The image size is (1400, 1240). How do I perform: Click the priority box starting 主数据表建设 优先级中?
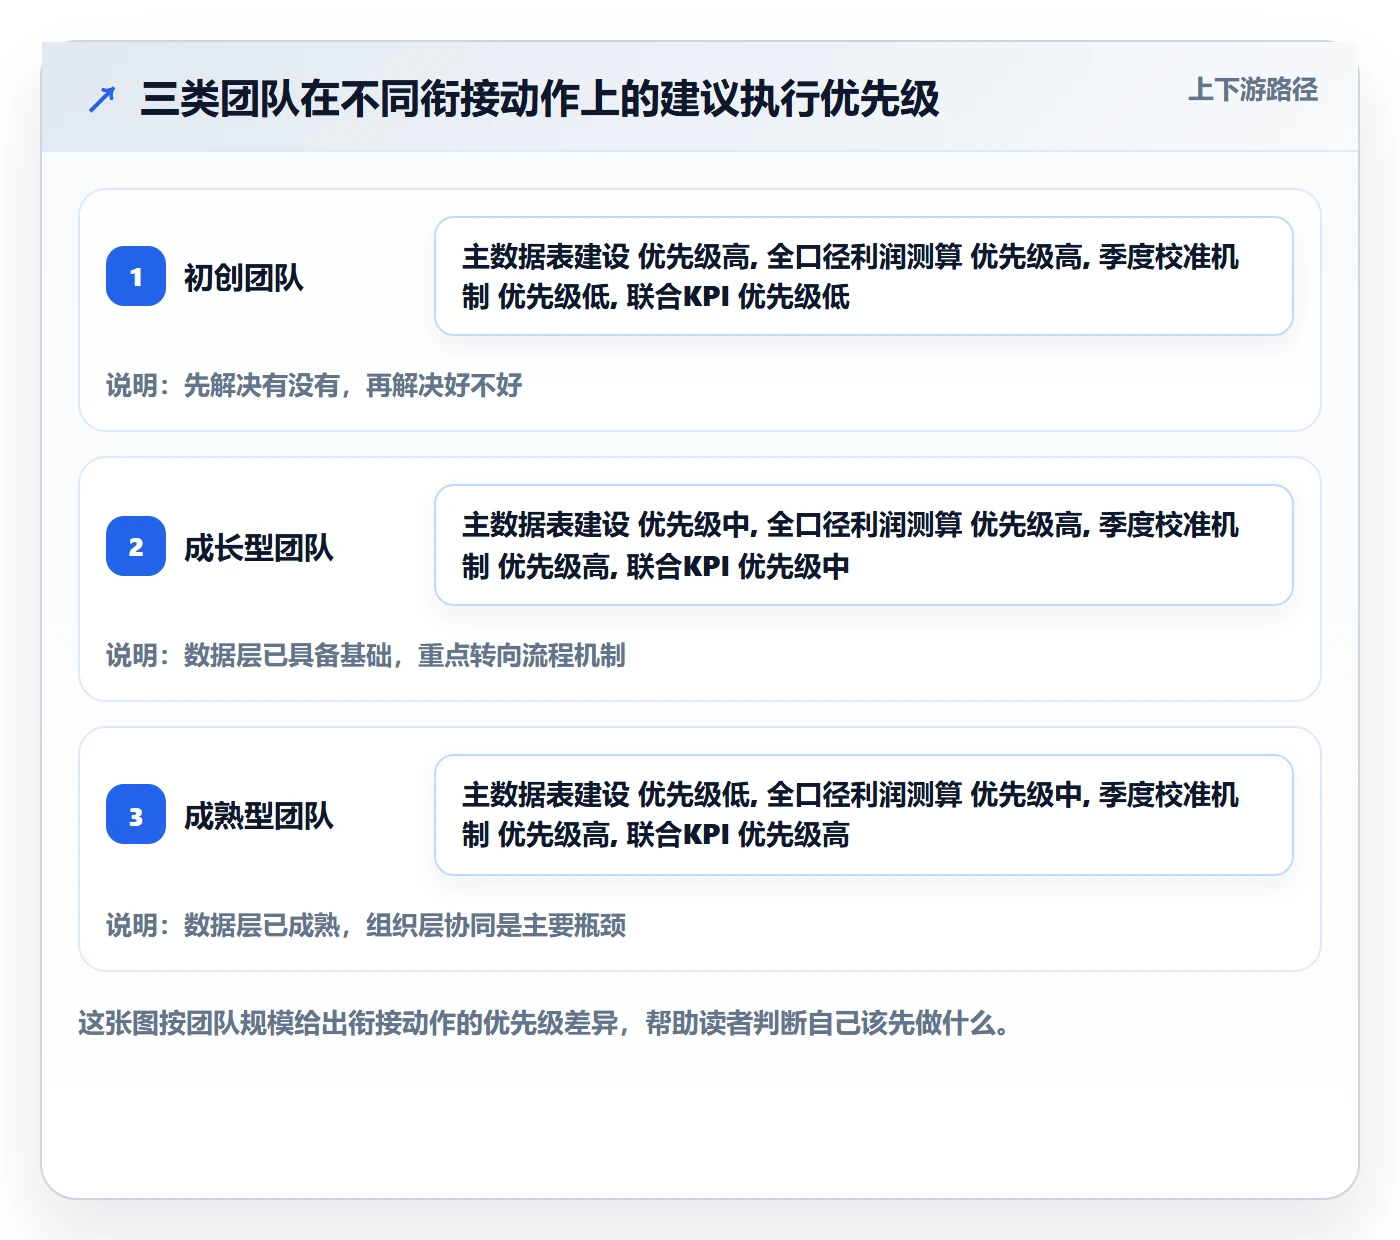864,545
